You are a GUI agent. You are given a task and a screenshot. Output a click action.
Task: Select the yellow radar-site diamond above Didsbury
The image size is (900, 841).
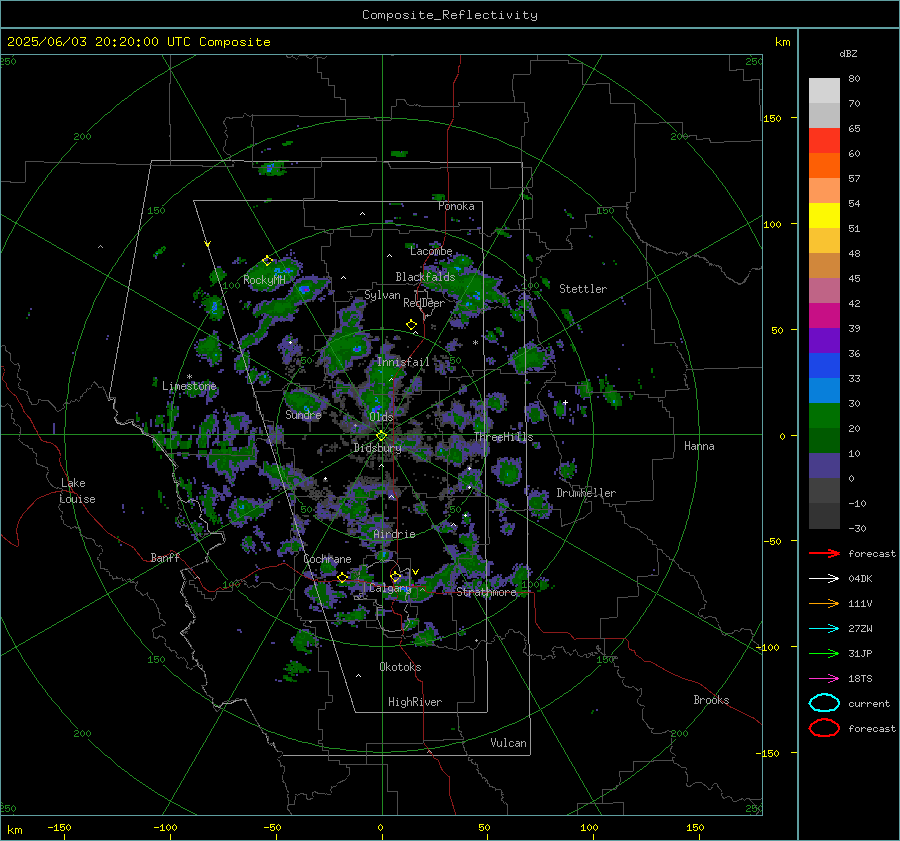(x=381, y=436)
